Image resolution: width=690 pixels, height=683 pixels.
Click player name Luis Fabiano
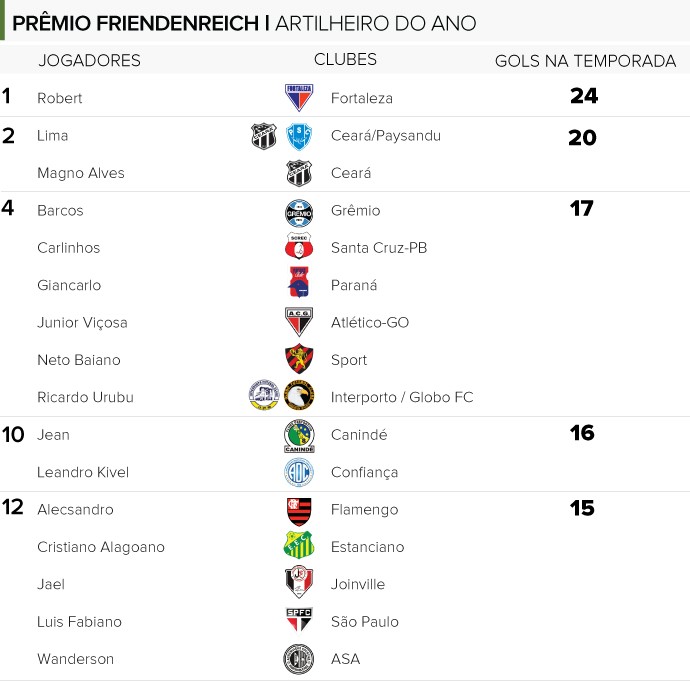79,621
